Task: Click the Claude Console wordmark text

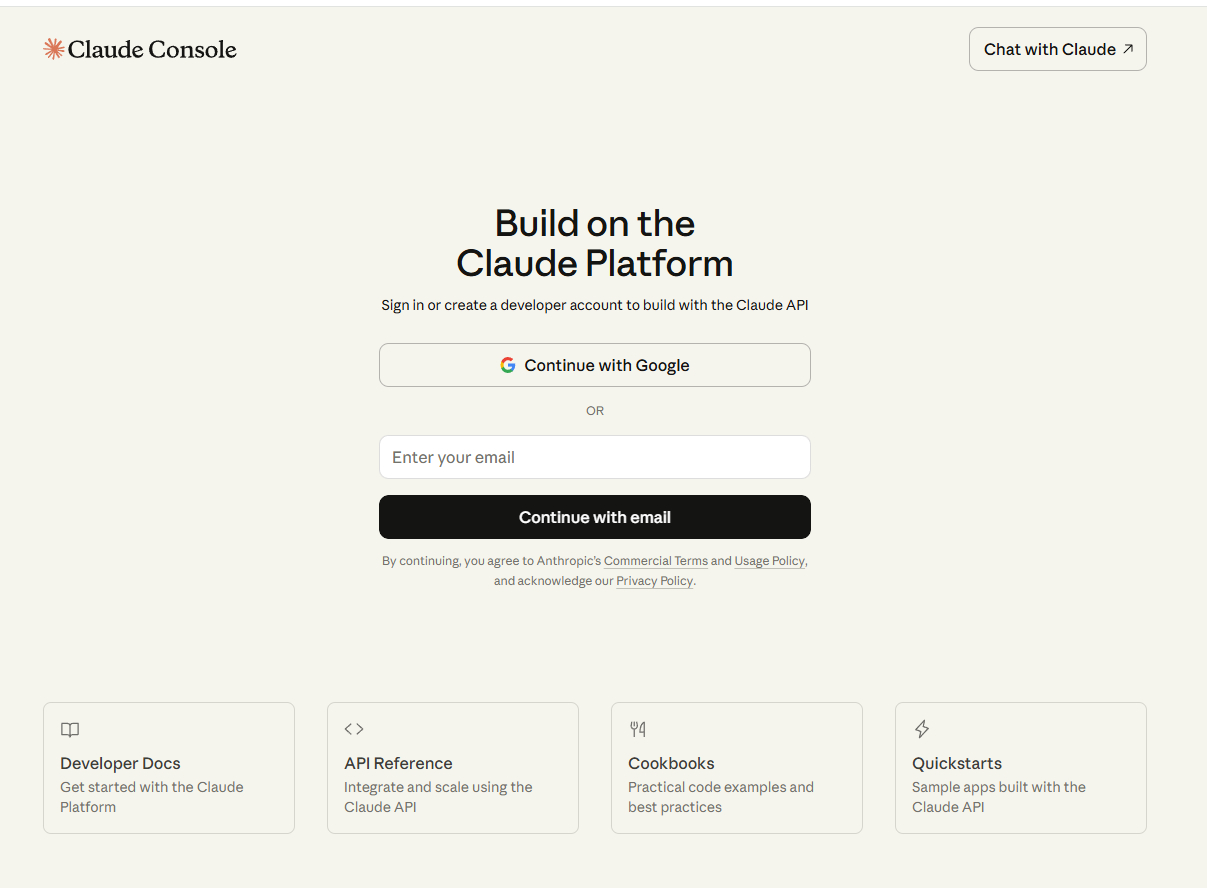Action: click(x=152, y=49)
